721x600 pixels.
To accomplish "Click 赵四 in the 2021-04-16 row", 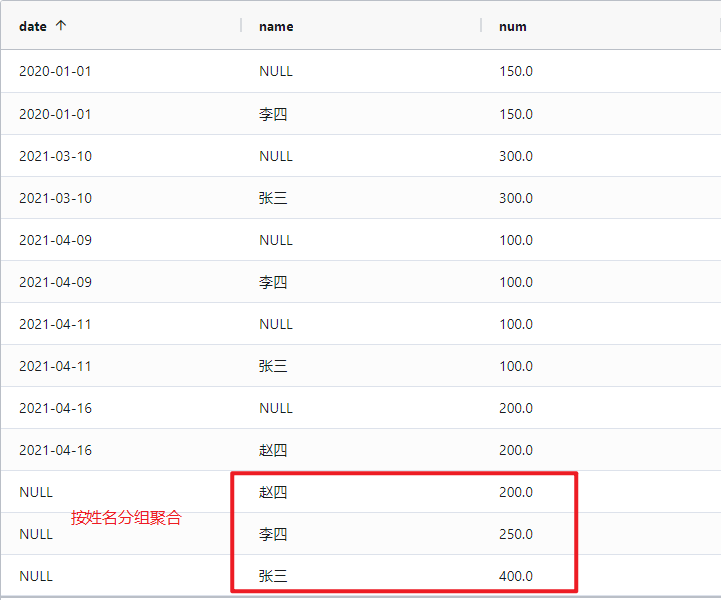I will [x=272, y=450].
